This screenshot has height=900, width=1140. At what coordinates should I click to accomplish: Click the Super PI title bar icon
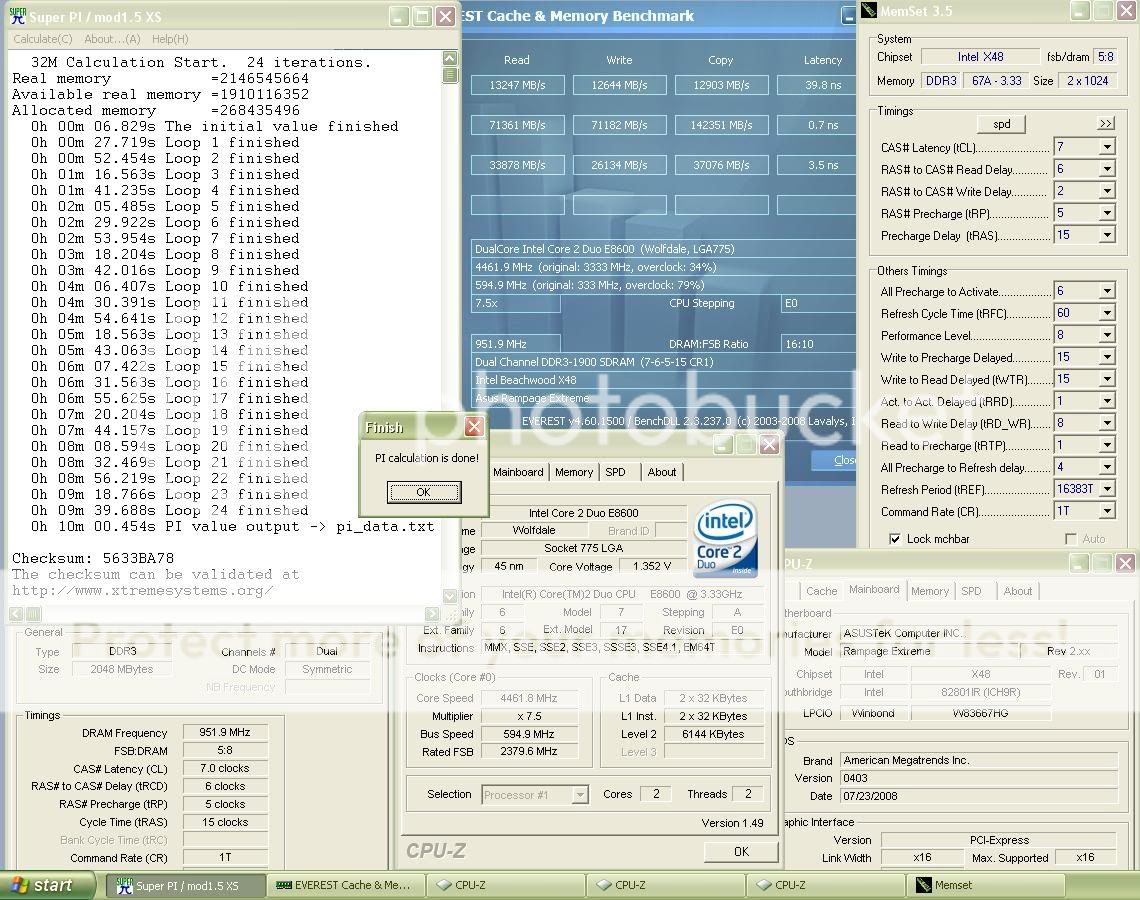[x=17, y=16]
